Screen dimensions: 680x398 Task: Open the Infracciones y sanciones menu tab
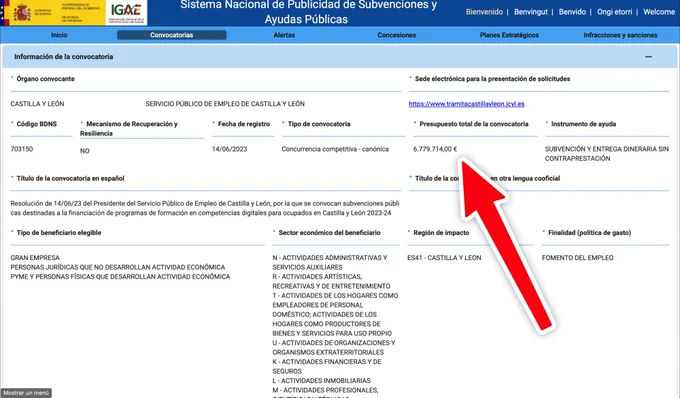point(620,35)
